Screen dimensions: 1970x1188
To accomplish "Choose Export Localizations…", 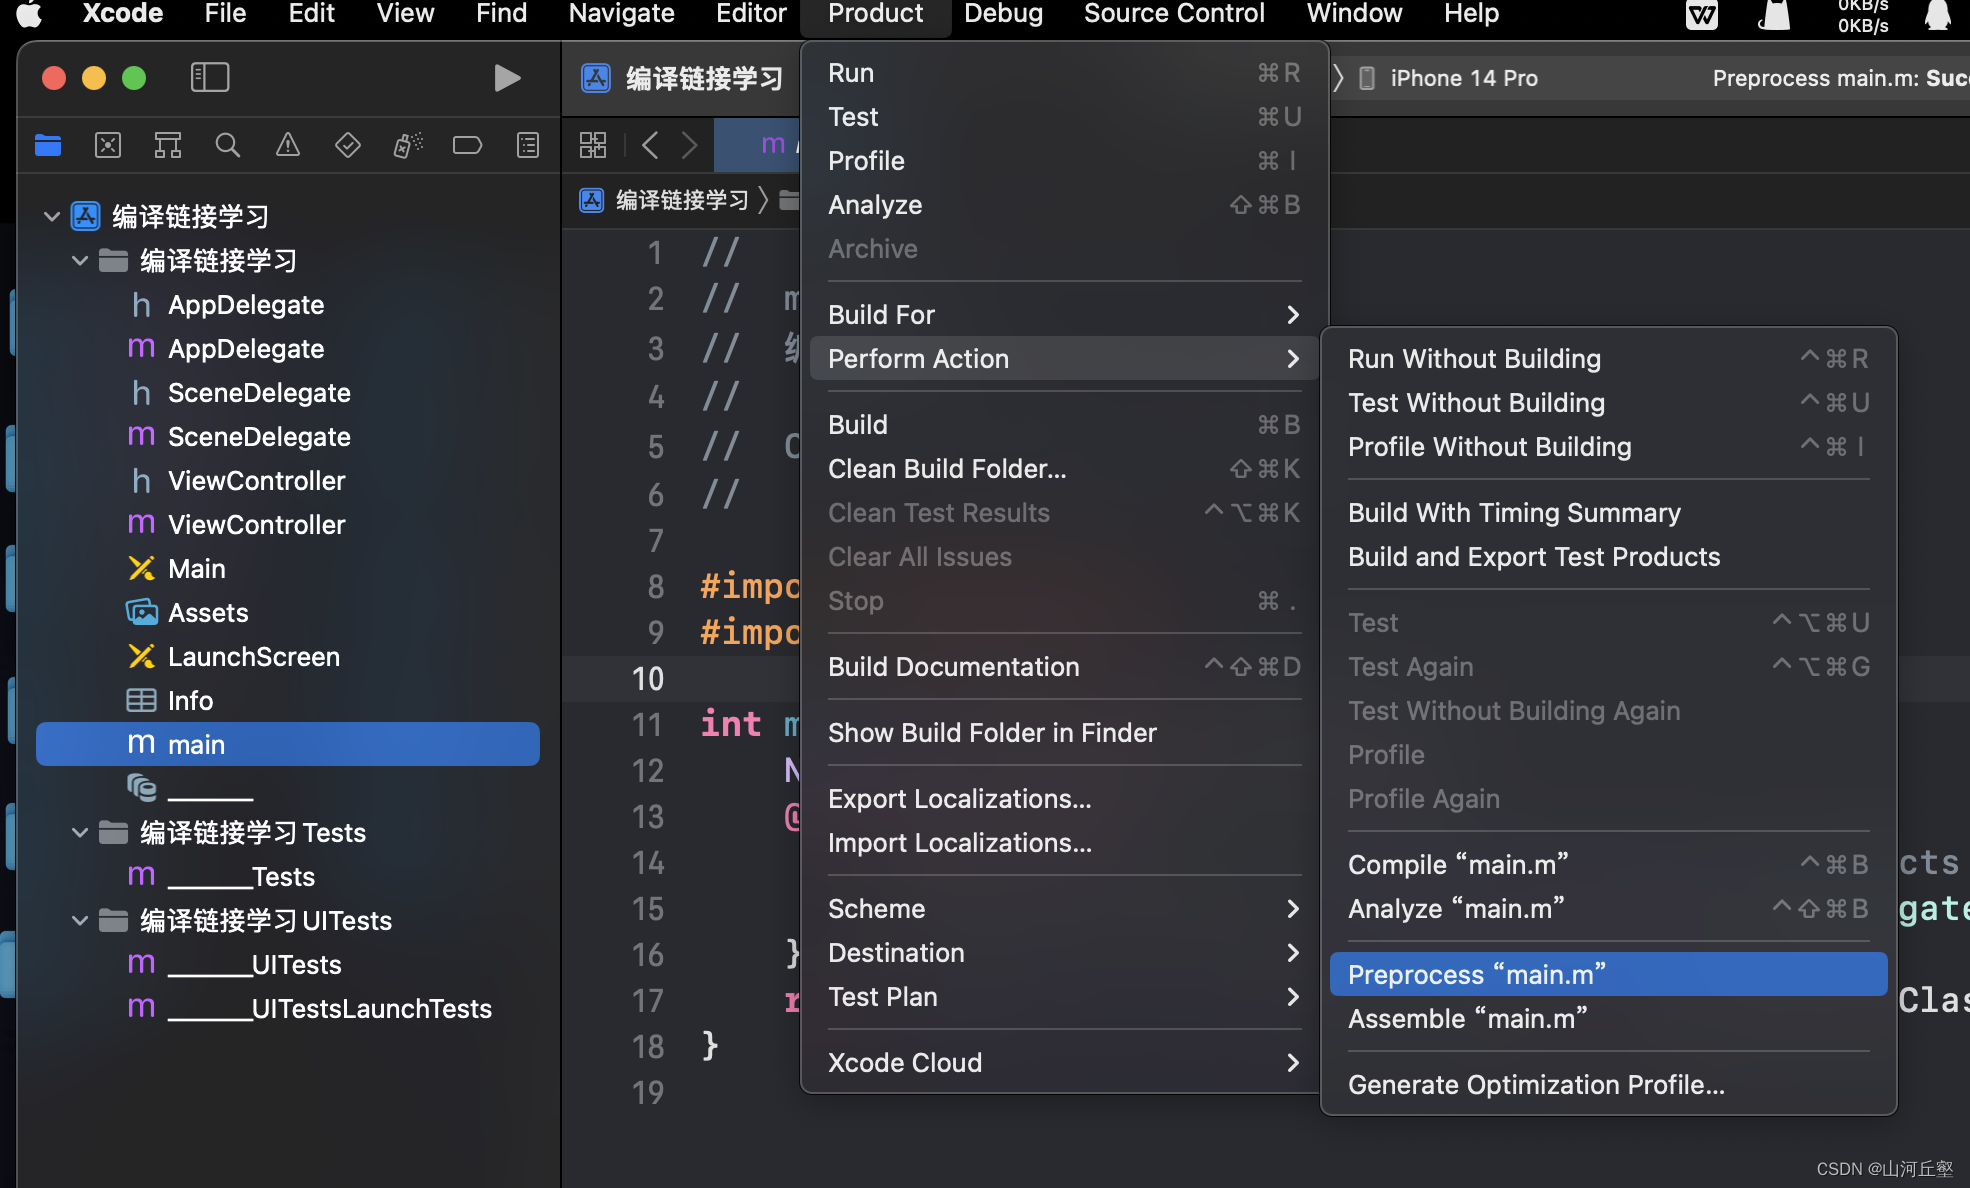I will pyautogui.click(x=1064, y=798).
